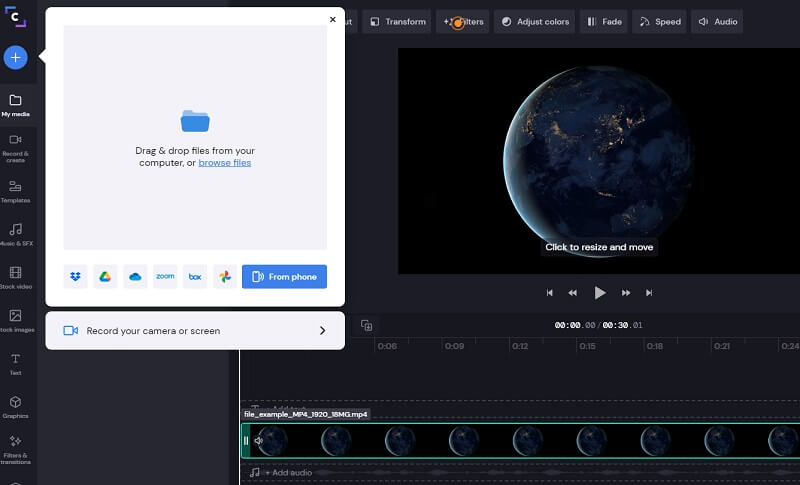
Task: Skip to end of video
Action: pyautogui.click(x=649, y=293)
